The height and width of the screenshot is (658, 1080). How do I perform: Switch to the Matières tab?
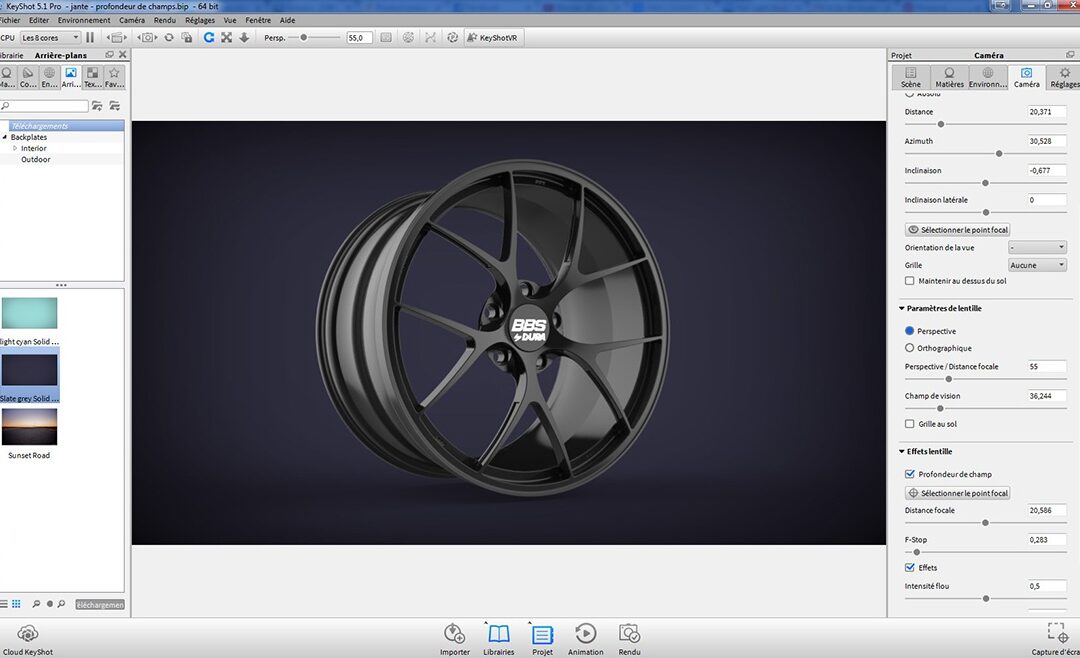tap(949, 77)
